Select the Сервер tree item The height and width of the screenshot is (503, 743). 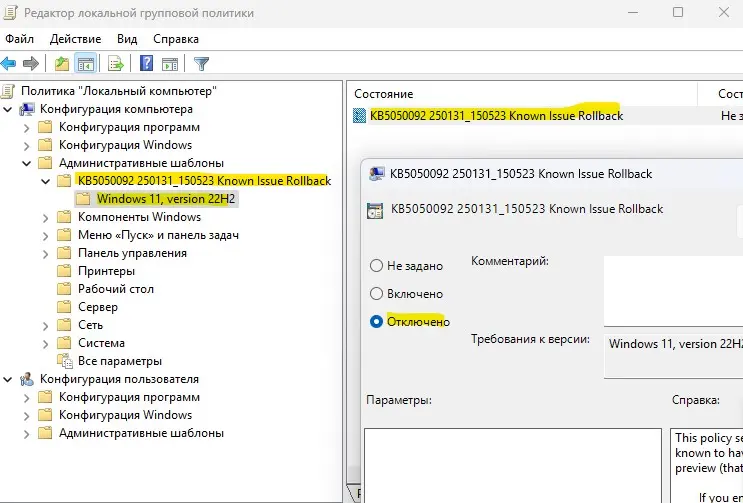pyautogui.click(x=98, y=307)
